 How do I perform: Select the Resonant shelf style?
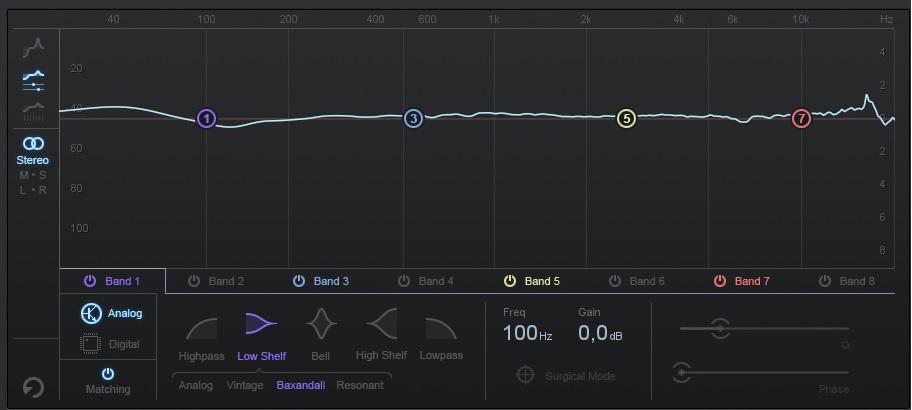tap(359, 385)
